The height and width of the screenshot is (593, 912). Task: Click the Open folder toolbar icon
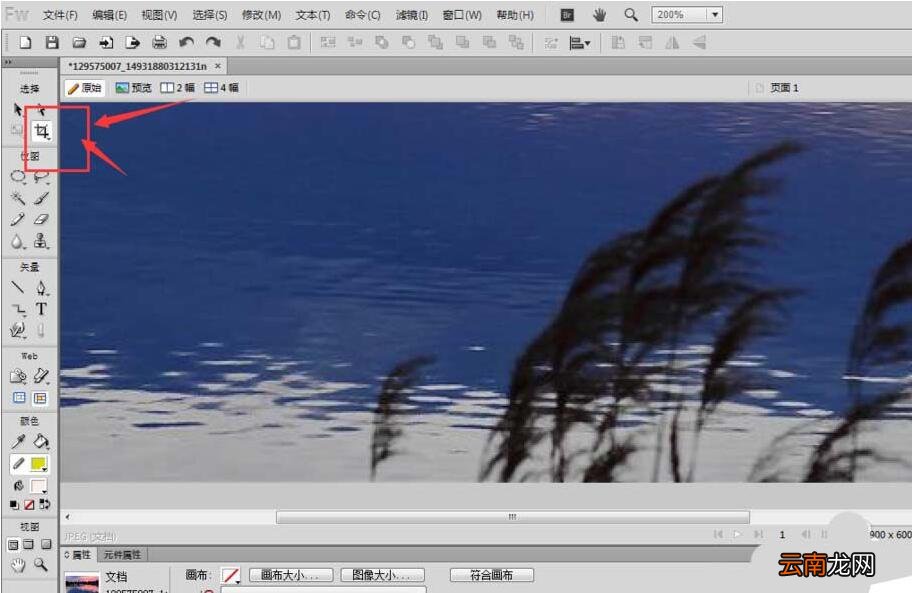tap(79, 42)
